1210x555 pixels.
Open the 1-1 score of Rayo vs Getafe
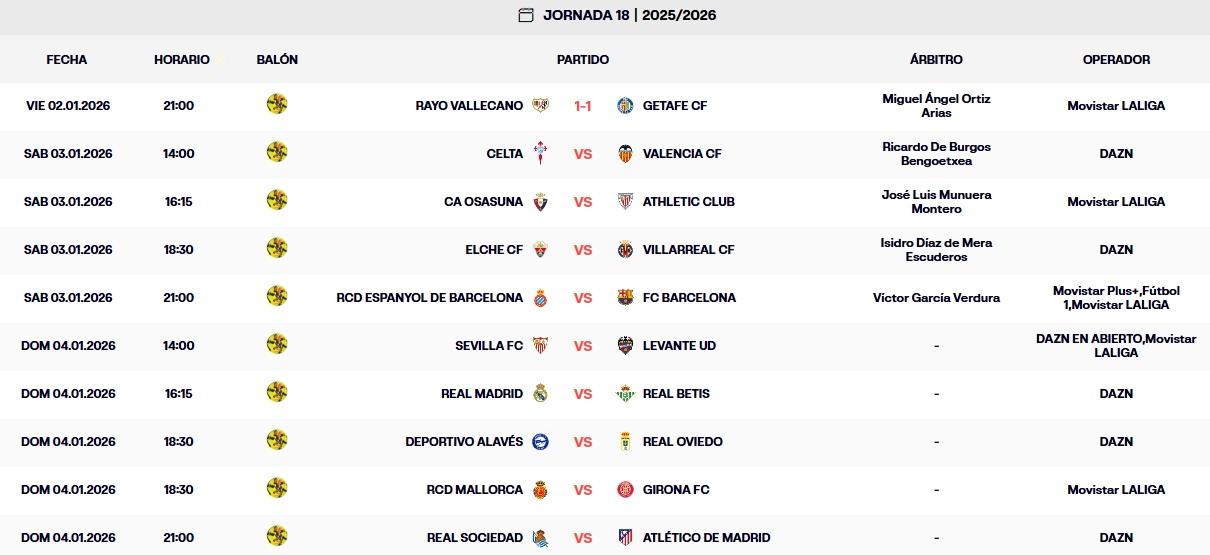(x=583, y=105)
